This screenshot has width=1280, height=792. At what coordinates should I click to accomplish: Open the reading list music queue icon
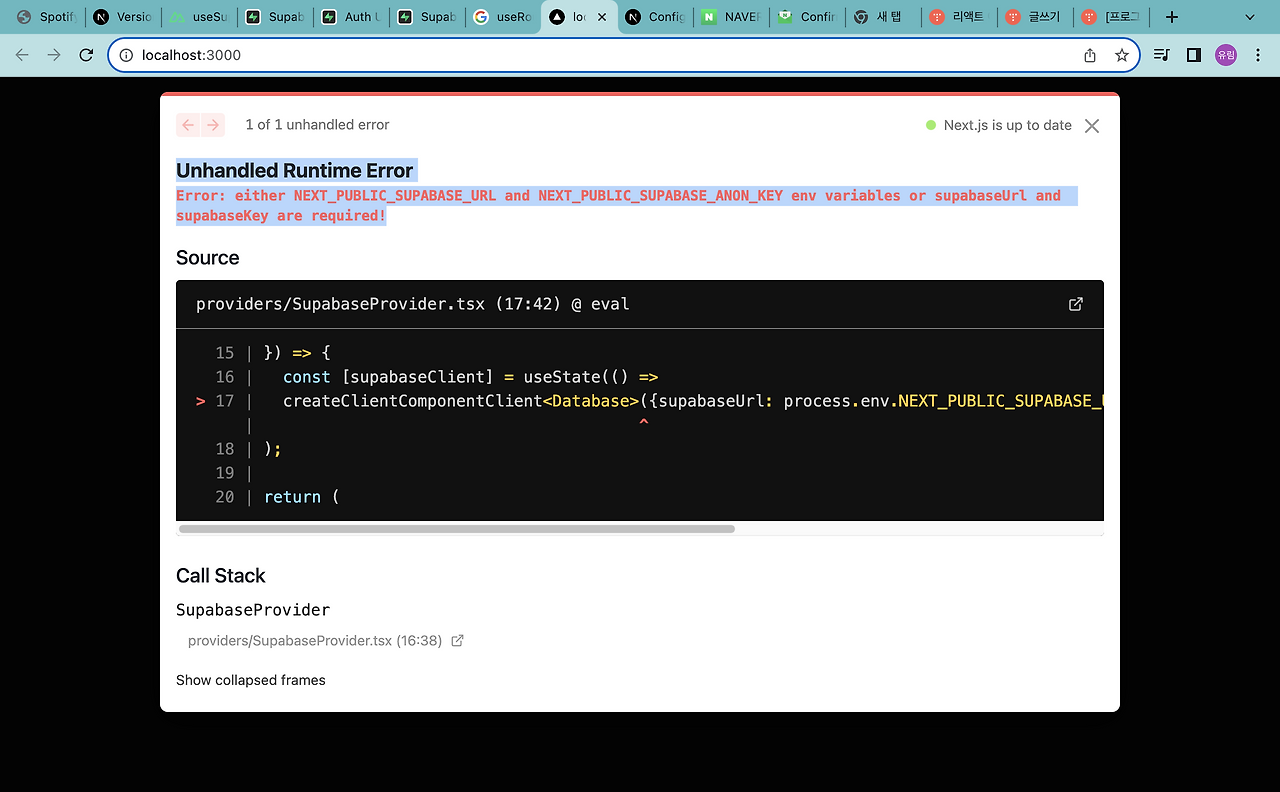click(1161, 55)
